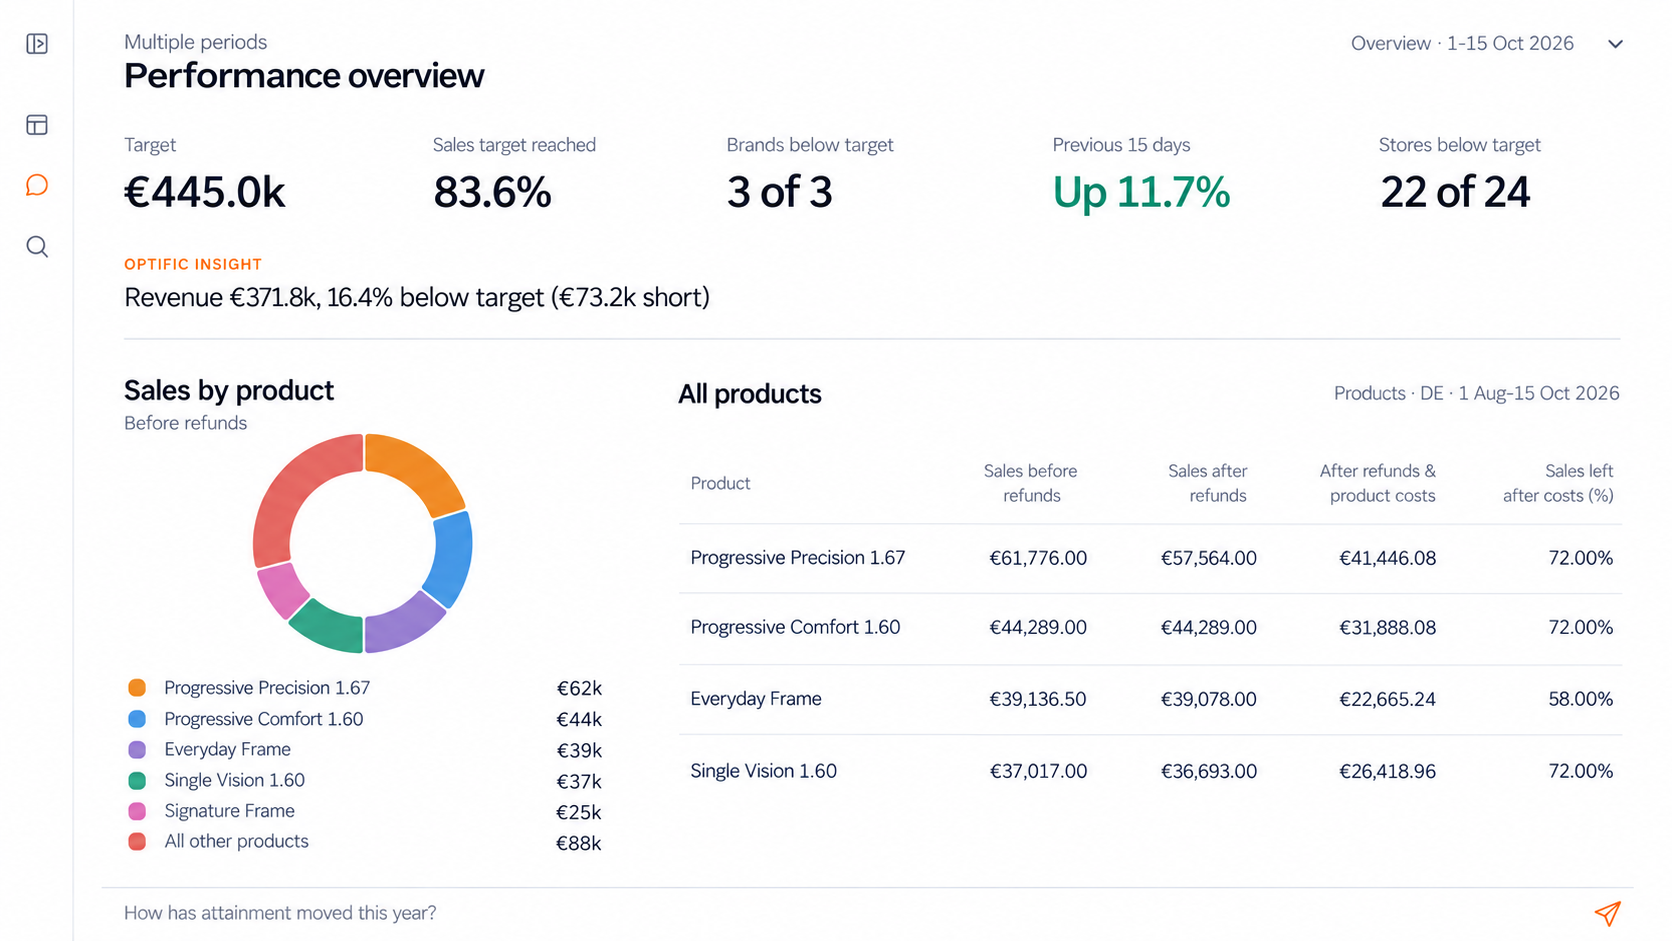Click the €445.0k target value
The height and width of the screenshot is (941, 1672).
(x=204, y=192)
